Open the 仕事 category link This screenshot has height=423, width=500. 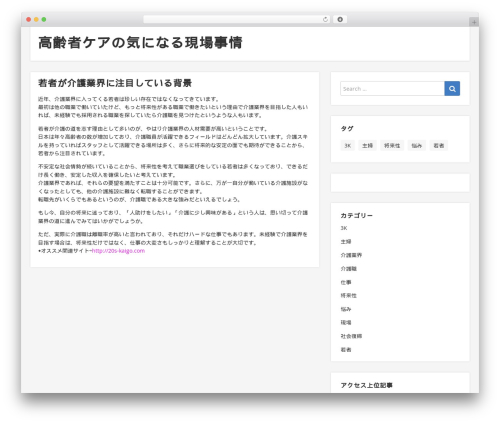point(346,282)
